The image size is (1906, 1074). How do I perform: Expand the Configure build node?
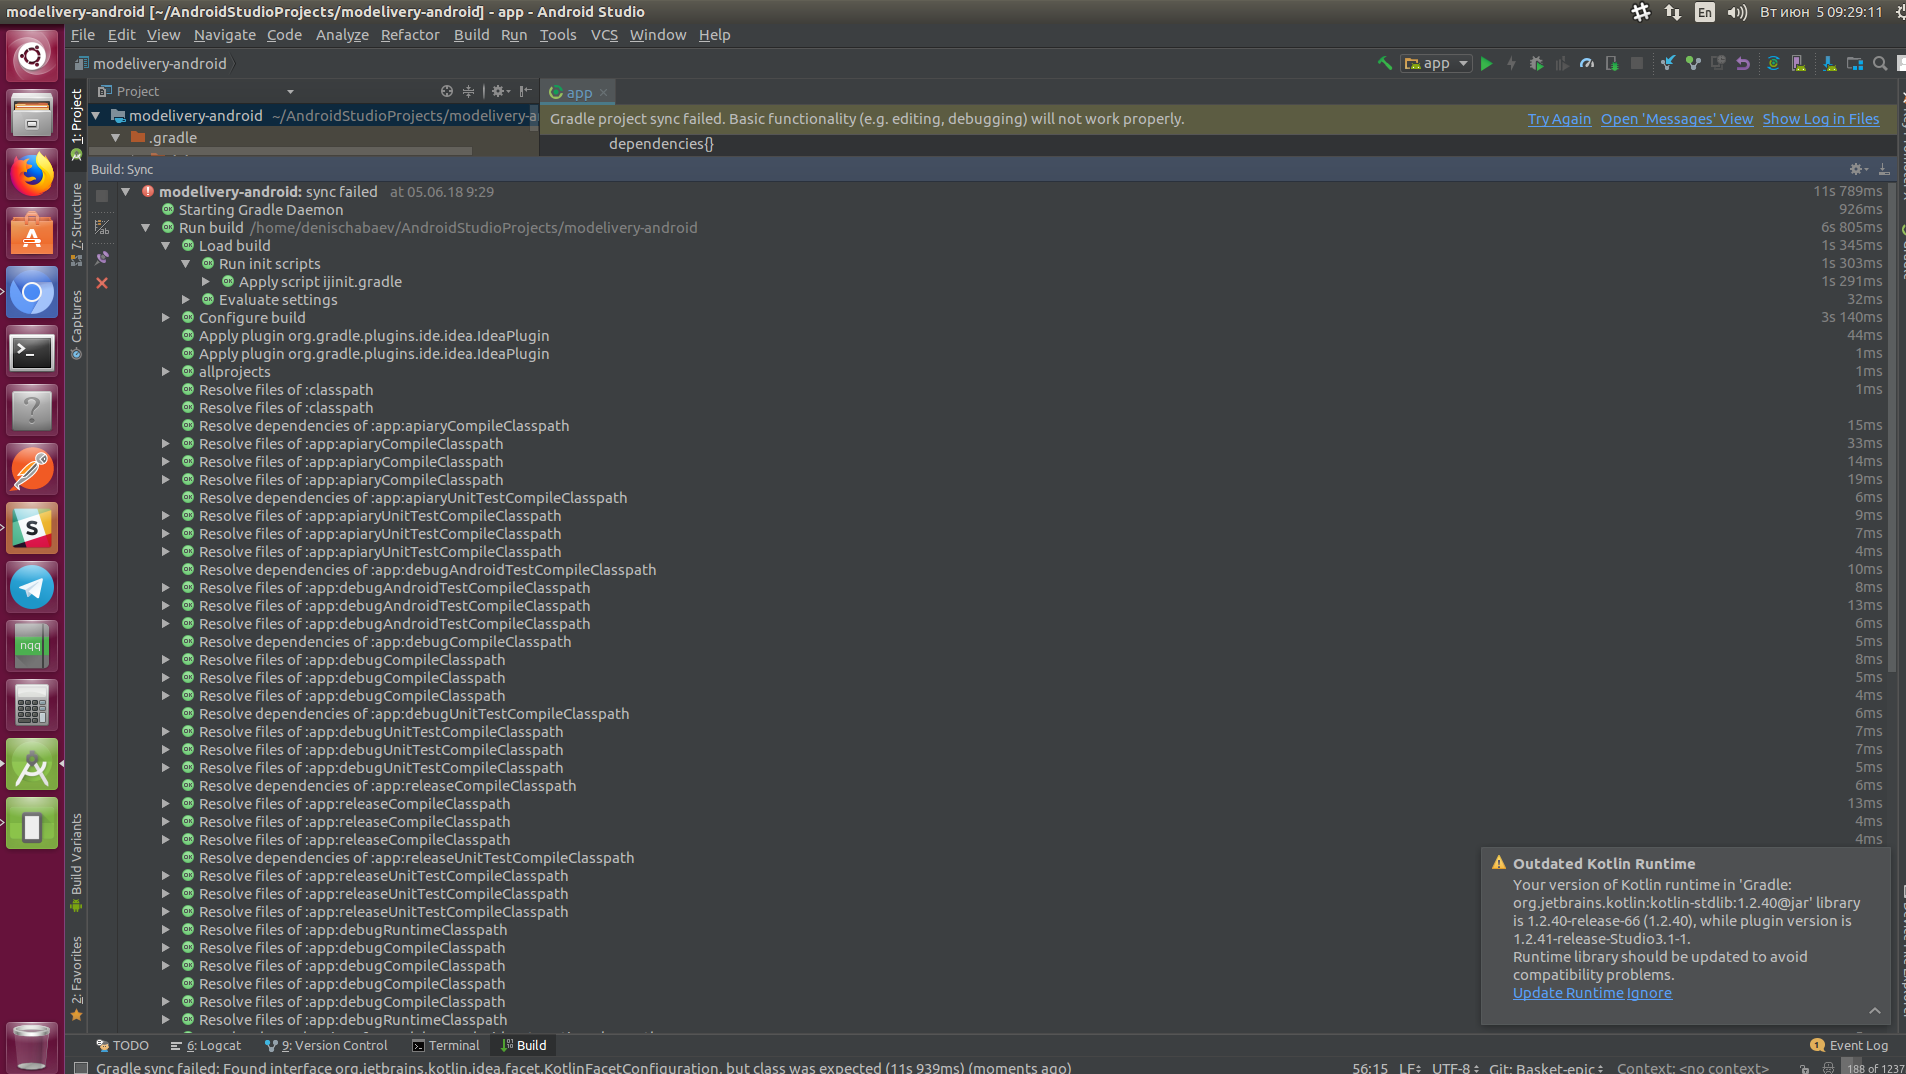(166, 317)
